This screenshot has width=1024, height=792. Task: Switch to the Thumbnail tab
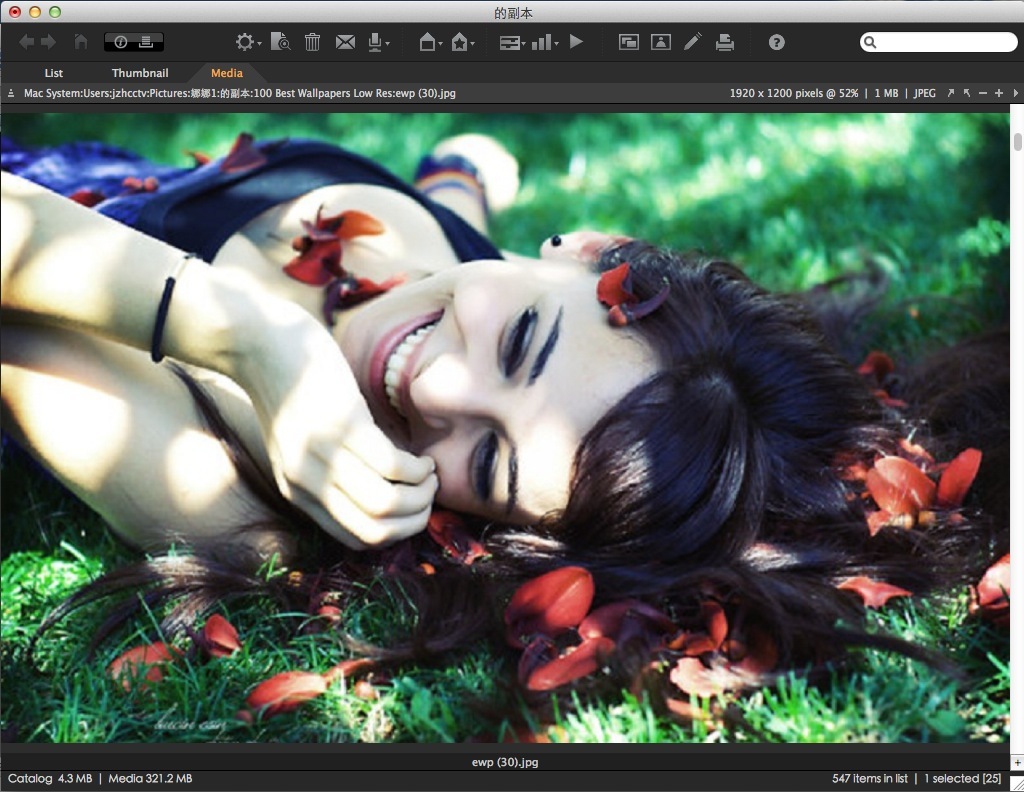pos(140,73)
